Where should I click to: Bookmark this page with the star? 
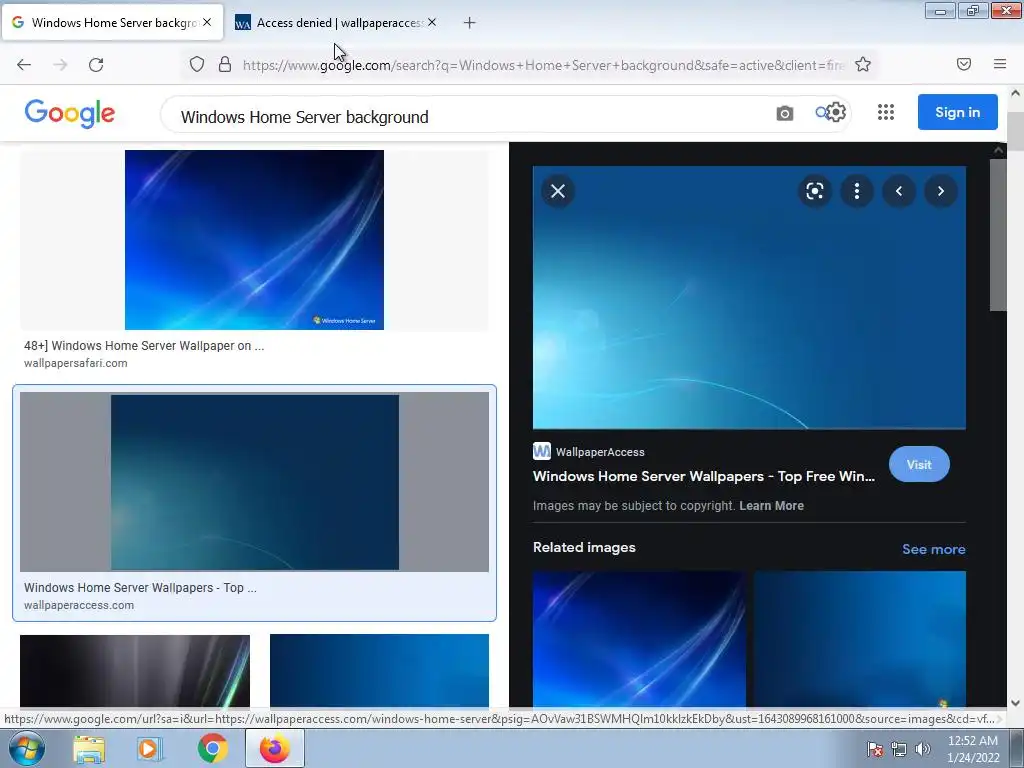pyautogui.click(x=863, y=64)
